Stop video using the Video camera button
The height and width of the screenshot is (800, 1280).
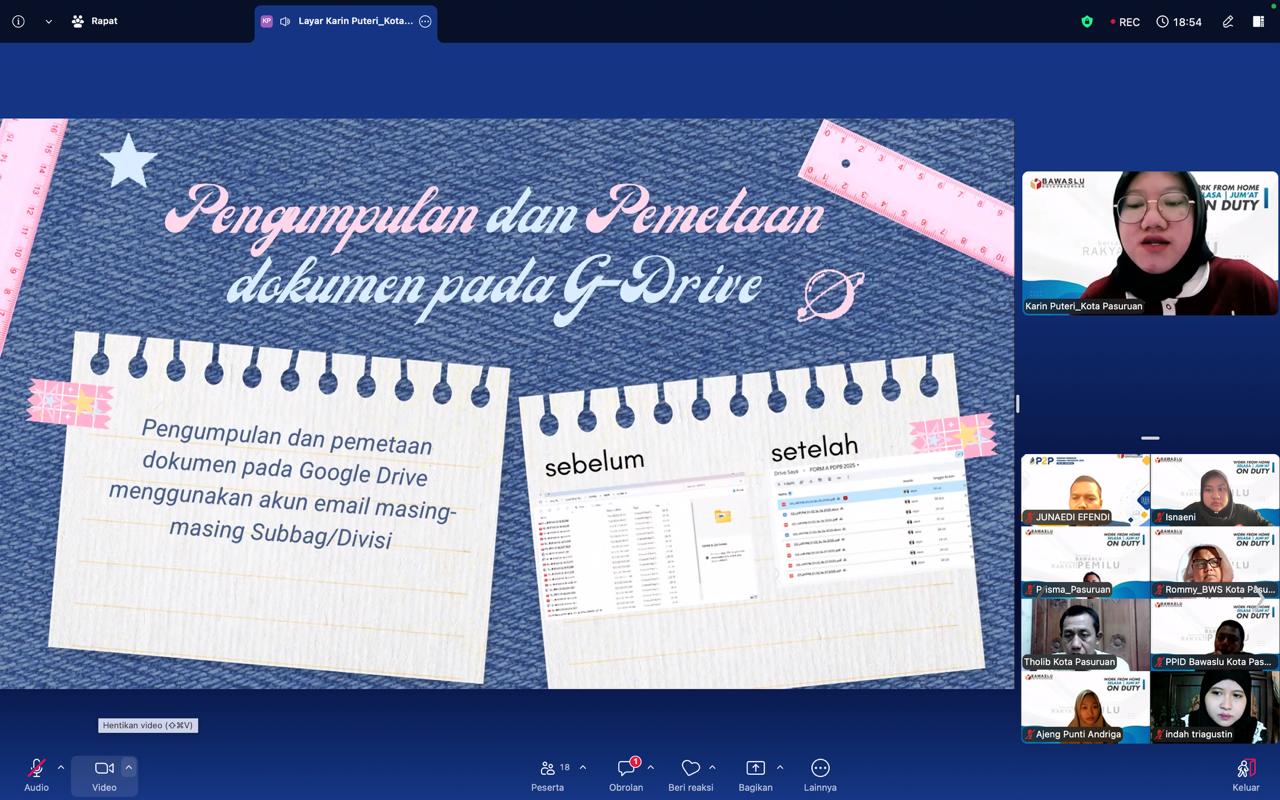104,775
